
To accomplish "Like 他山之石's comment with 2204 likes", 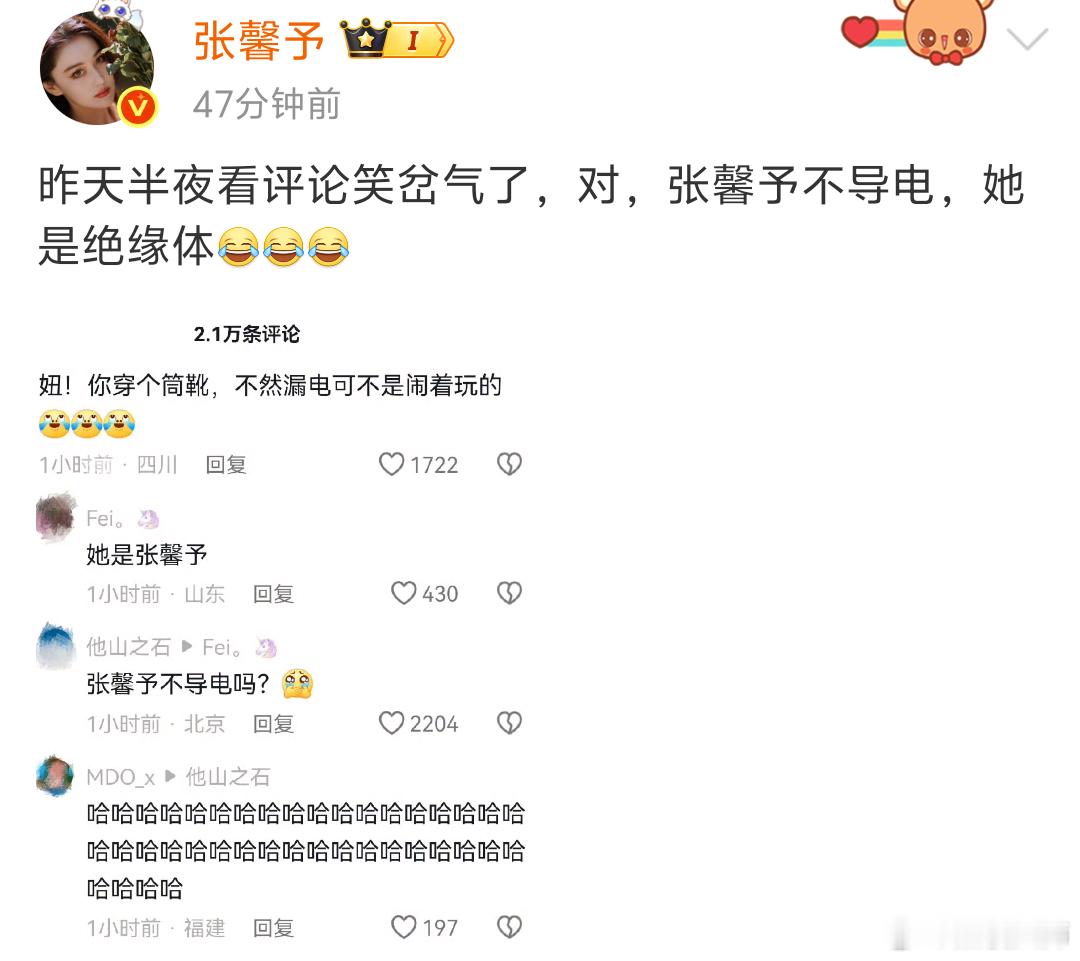I will click(x=391, y=723).
